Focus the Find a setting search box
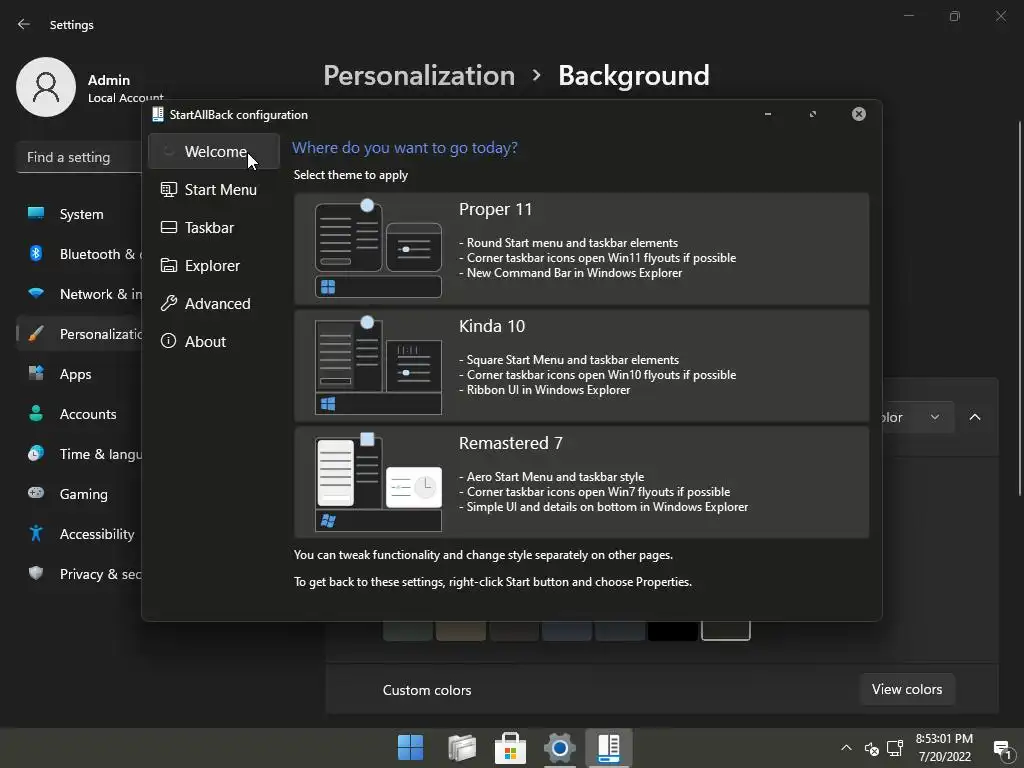Viewport: 1024px width, 768px height. click(x=78, y=157)
